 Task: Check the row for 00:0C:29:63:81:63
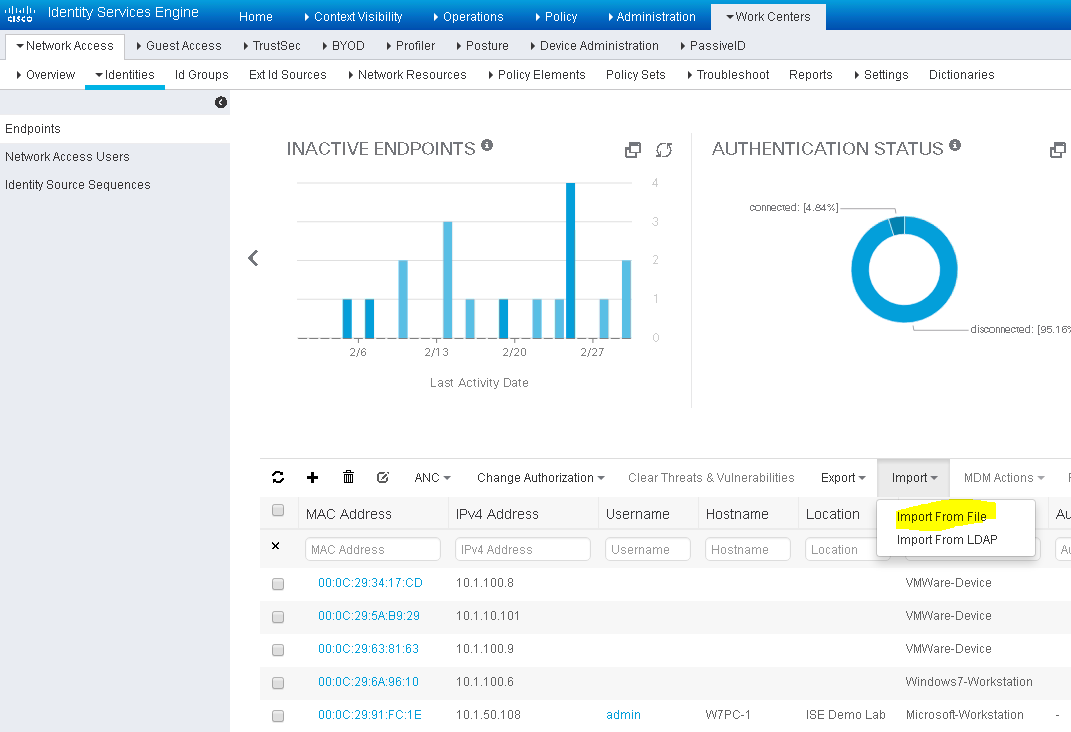[278, 650]
